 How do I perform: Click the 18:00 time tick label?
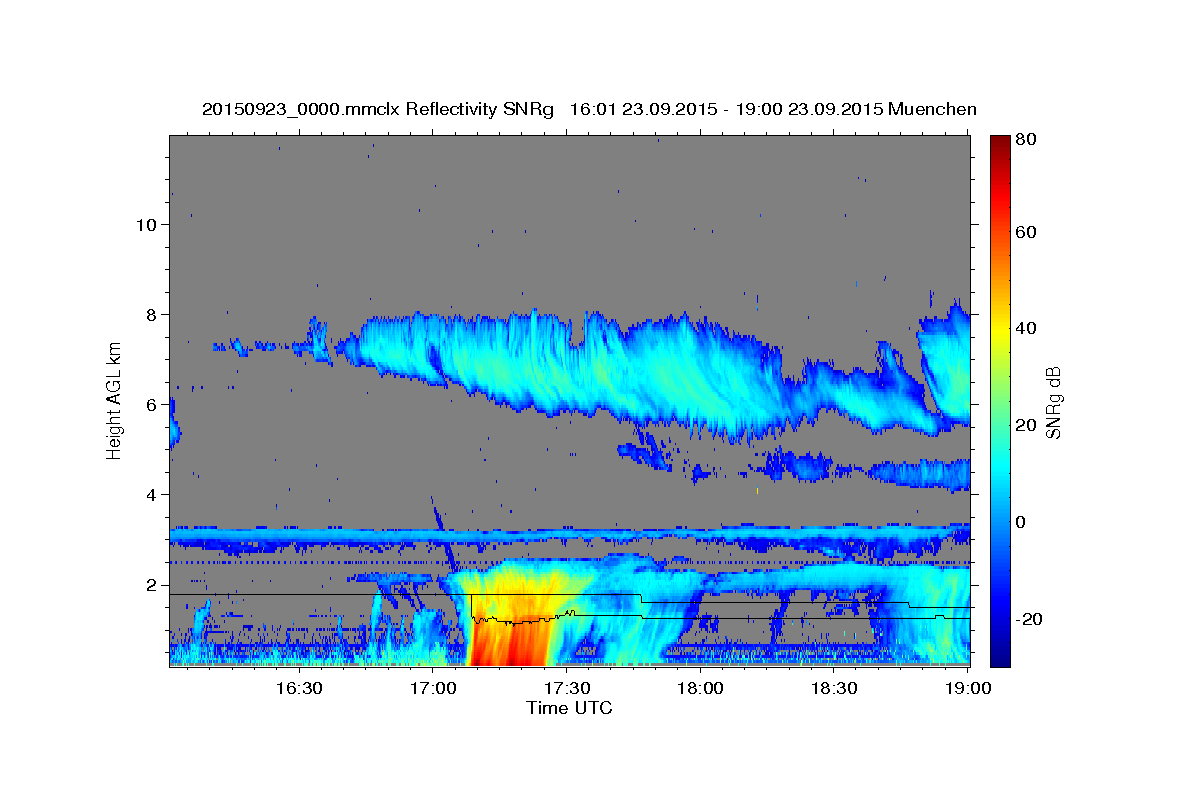pyautogui.click(x=701, y=689)
